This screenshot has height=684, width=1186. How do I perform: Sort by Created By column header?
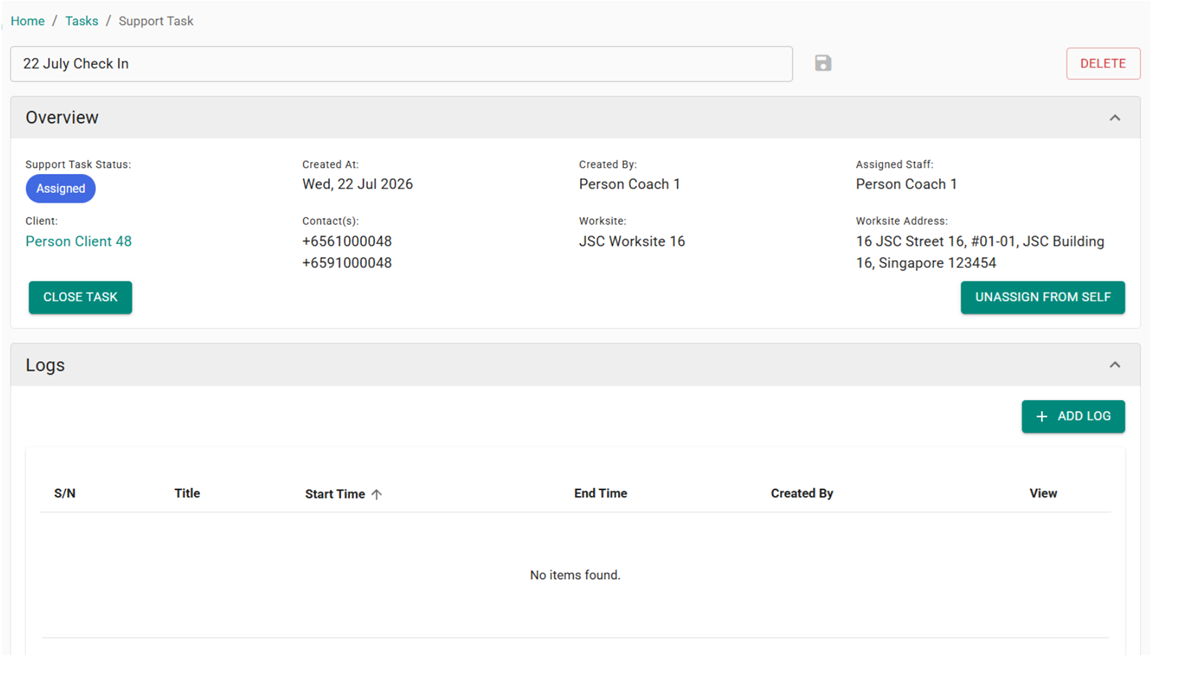802,493
